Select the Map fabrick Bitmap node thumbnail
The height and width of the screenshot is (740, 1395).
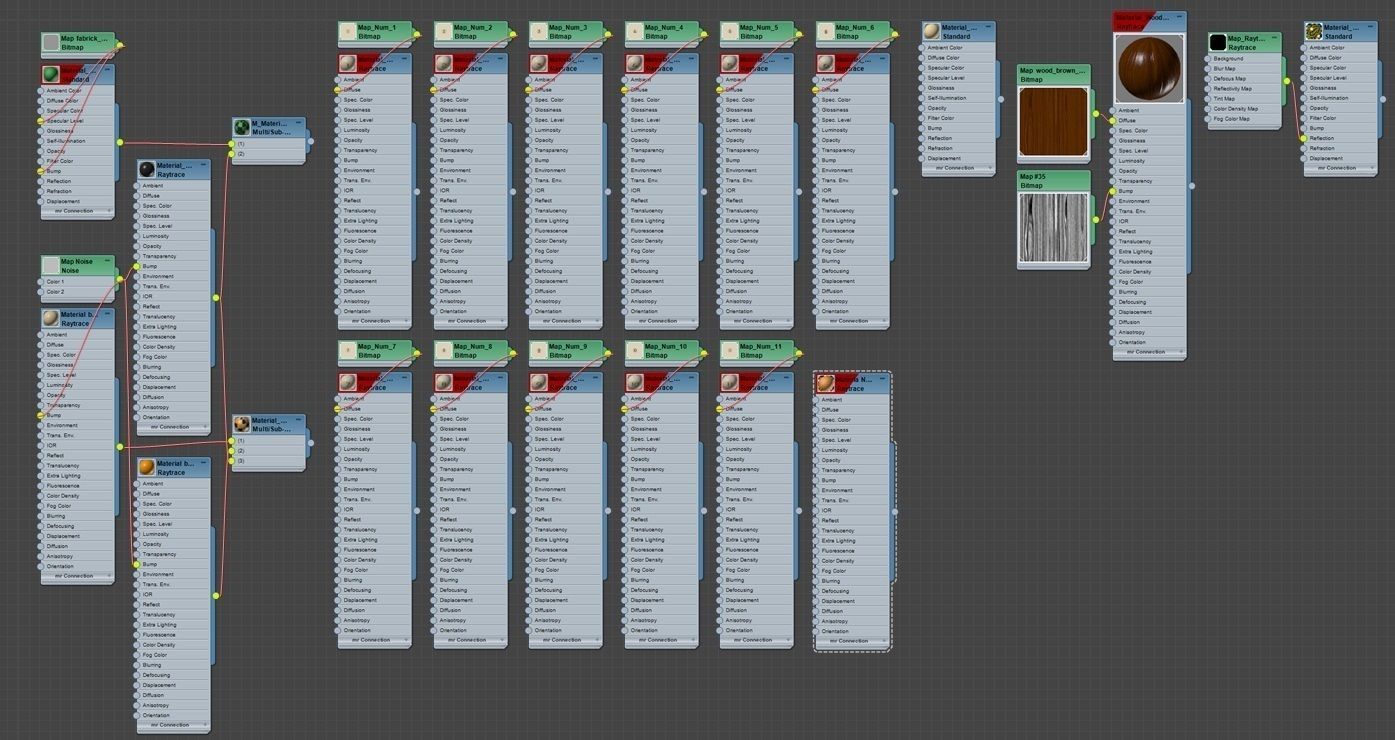(x=50, y=43)
